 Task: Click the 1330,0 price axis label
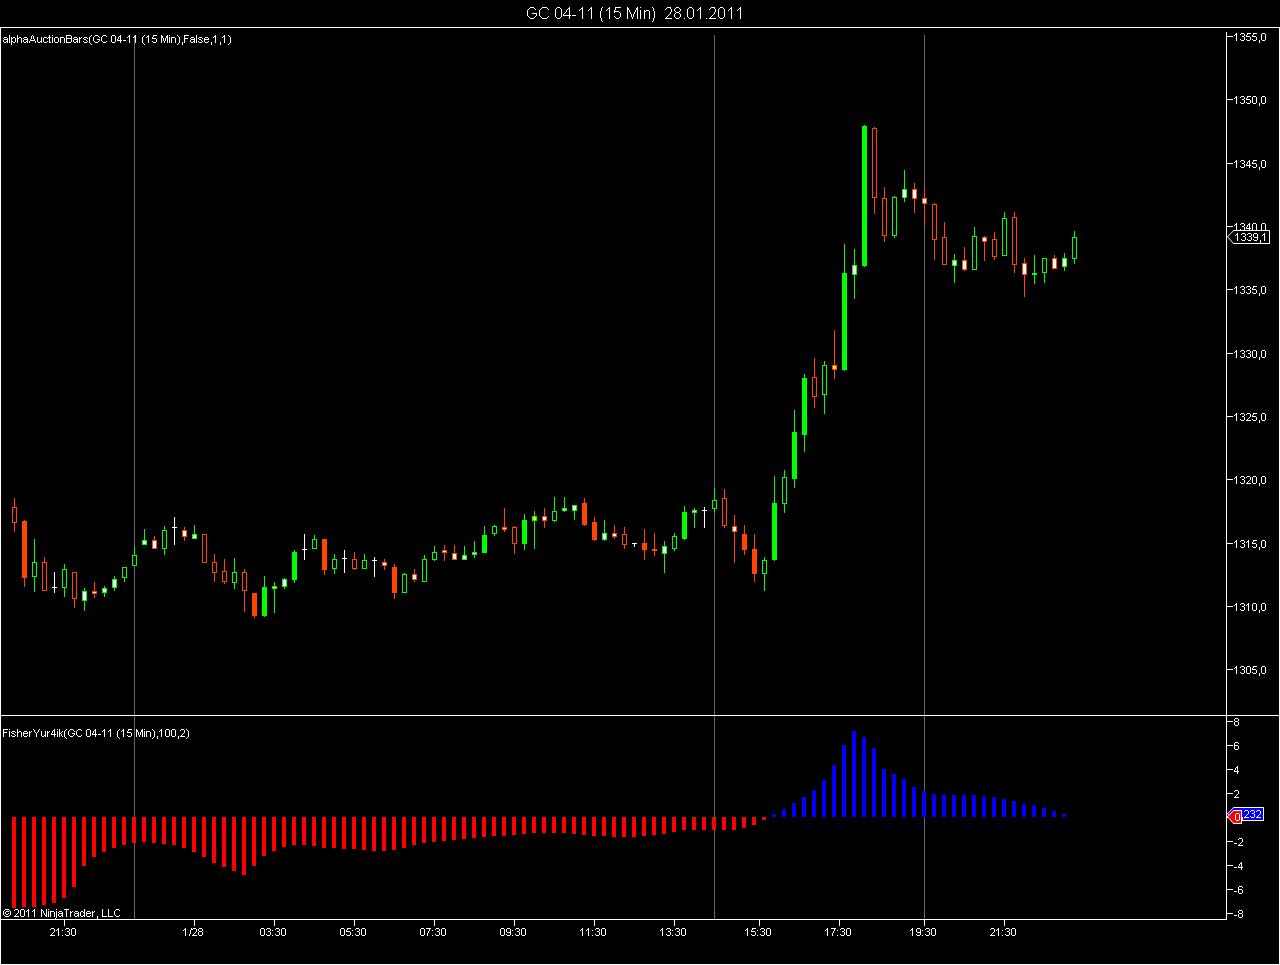tap(1251, 354)
